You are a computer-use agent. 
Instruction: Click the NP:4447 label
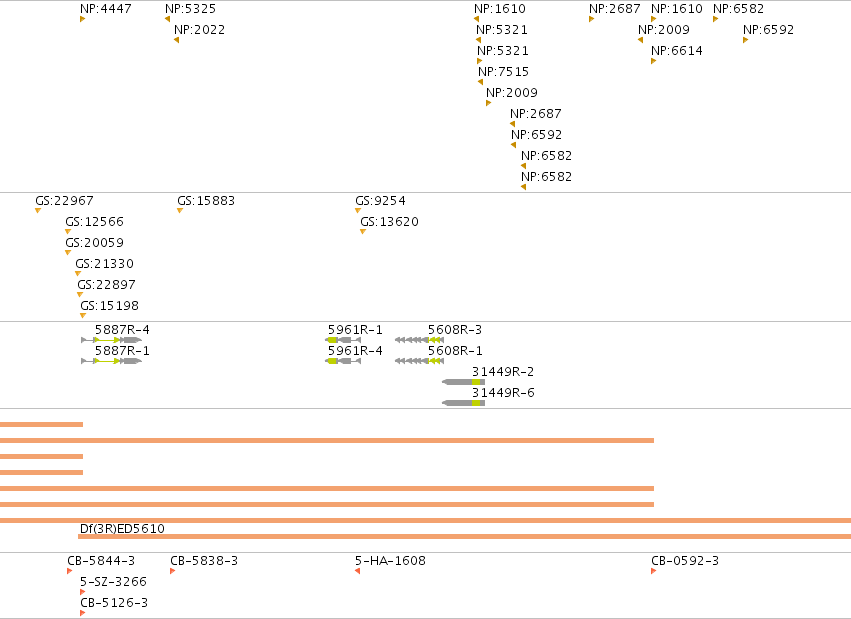point(106,9)
